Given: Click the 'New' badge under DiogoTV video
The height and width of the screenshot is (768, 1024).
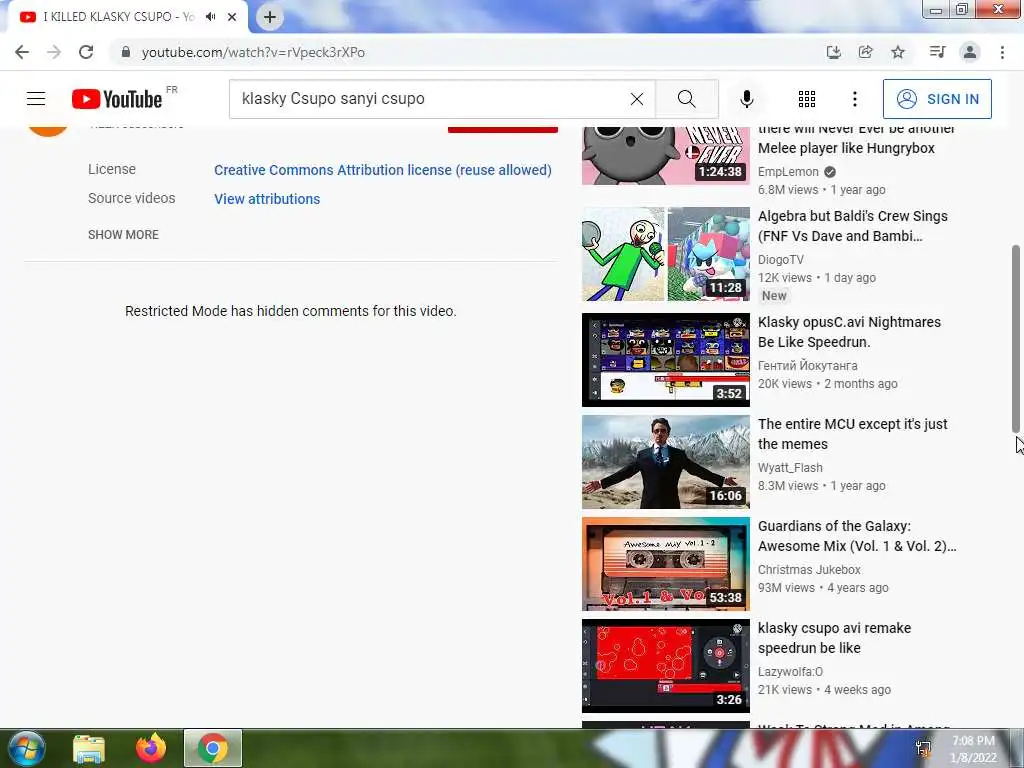Looking at the screenshot, I should tap(774, 296).
